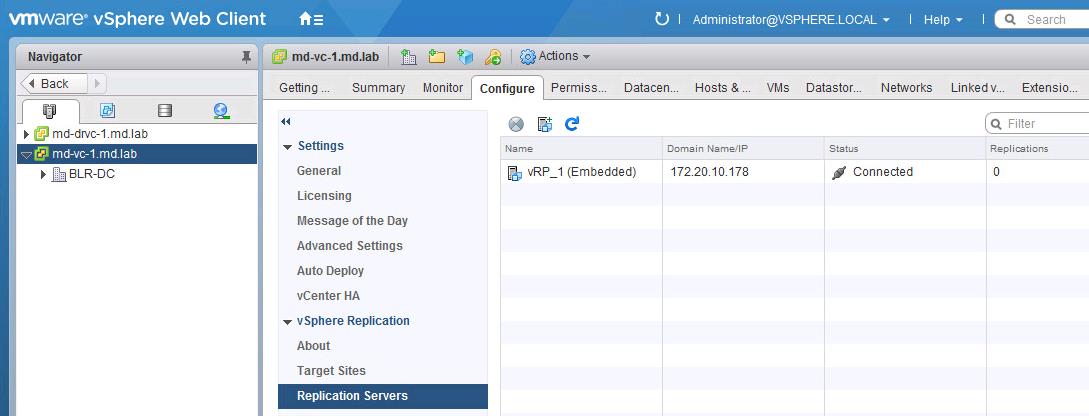Click the forward history arrow
Viewport: 1089px width, 416px height.
(x=97, y=83)
